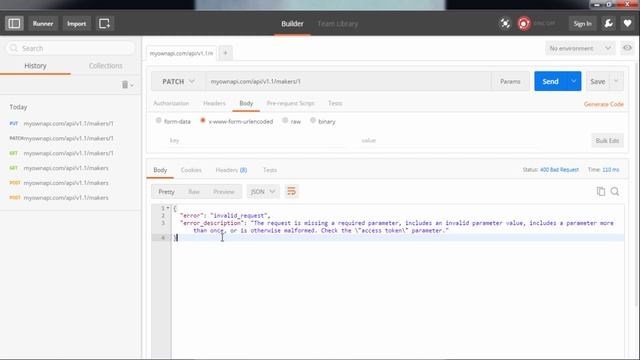The width and height of the screenshot is (640, 360).
Task: Click the Sign In button
Action: click(582, 24)
